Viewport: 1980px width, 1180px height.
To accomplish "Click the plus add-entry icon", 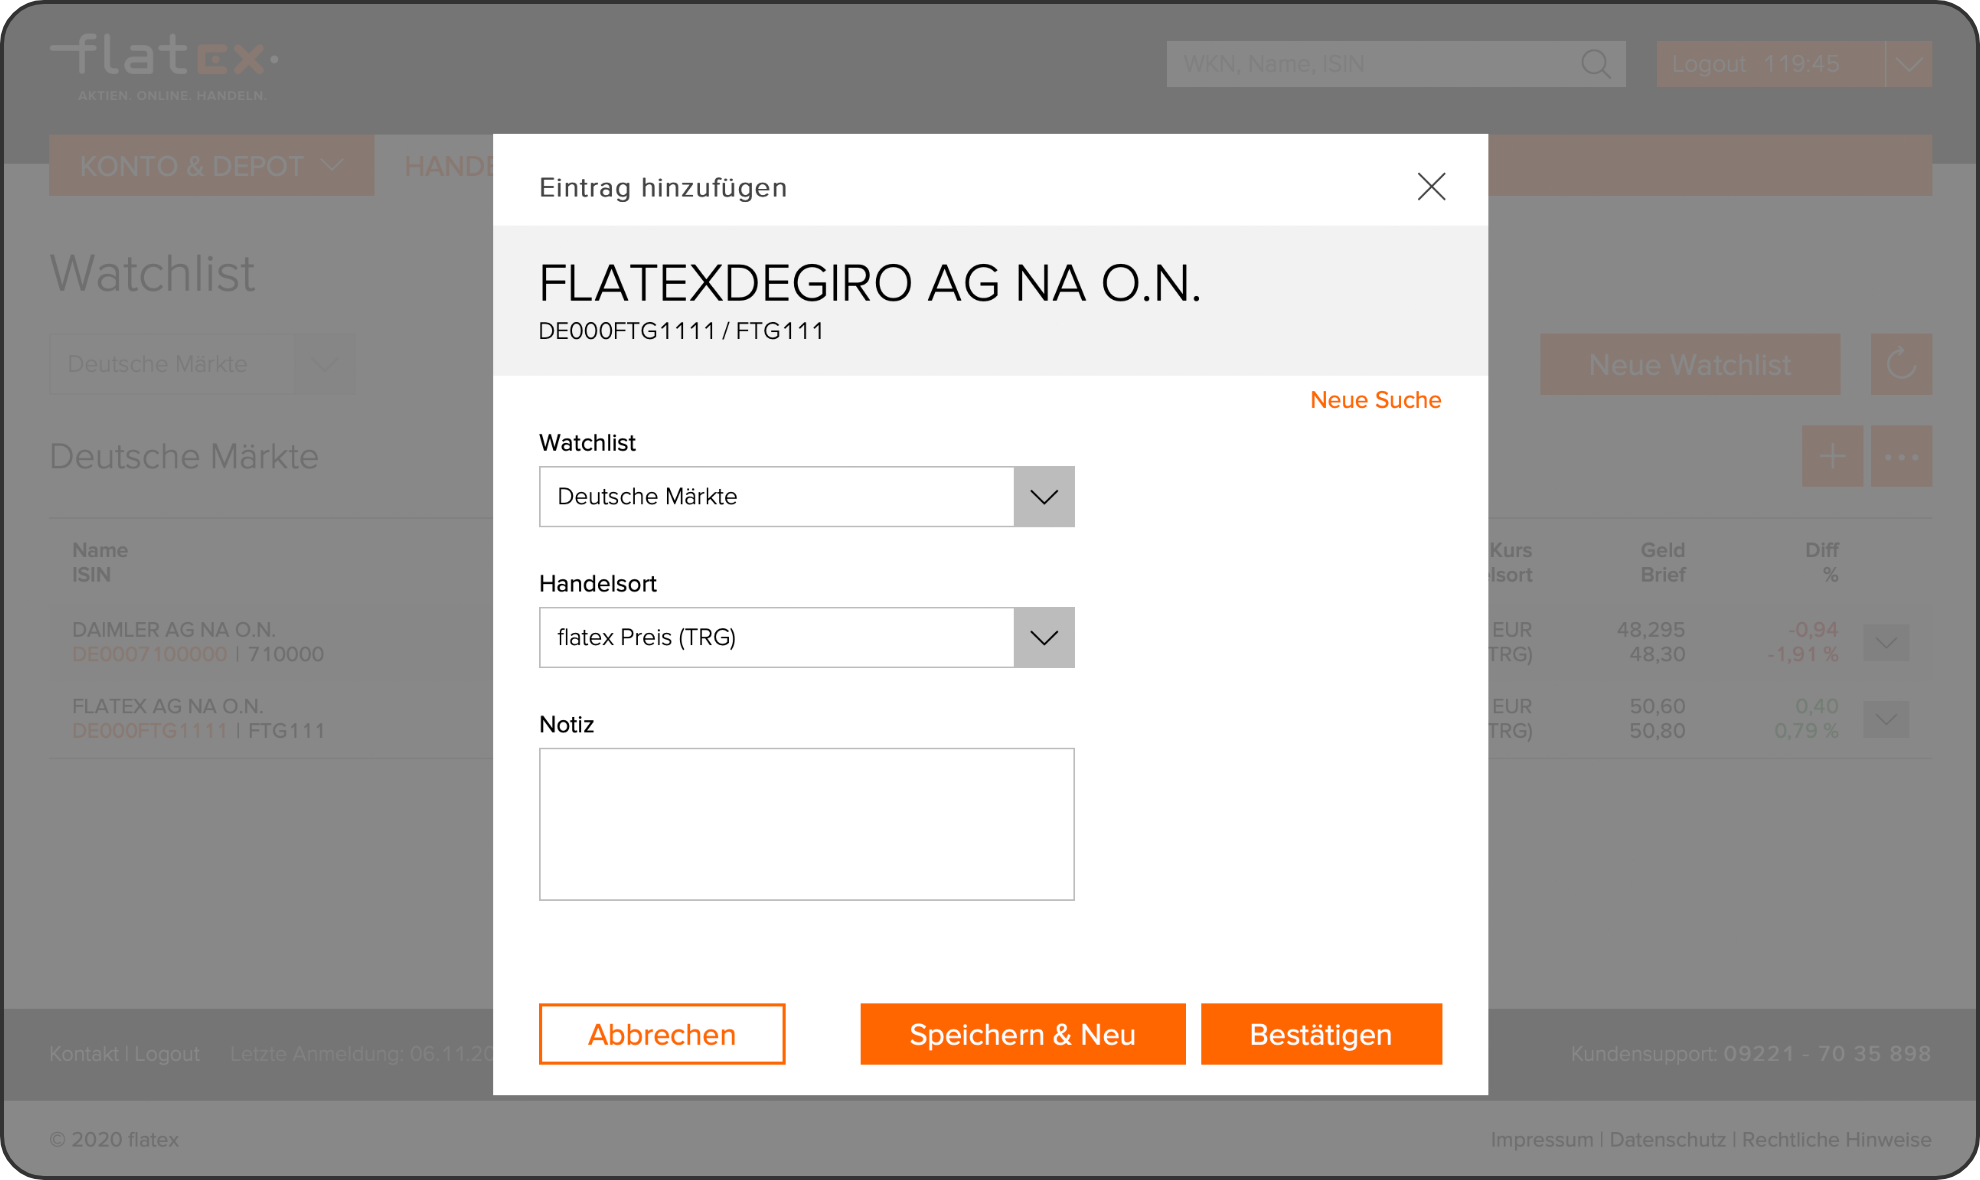I will pyautogui.click(x=1832, y=457).
